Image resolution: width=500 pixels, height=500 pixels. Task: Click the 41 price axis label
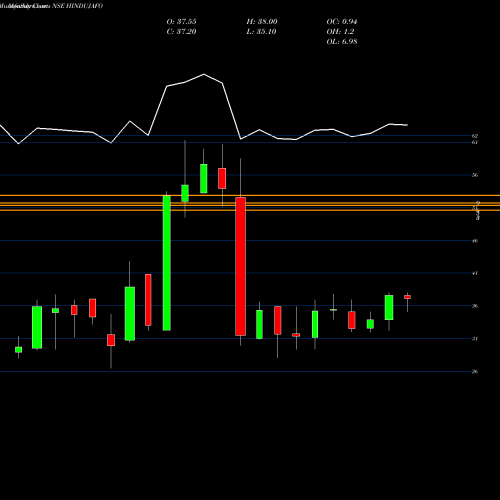tap(475, 273)
